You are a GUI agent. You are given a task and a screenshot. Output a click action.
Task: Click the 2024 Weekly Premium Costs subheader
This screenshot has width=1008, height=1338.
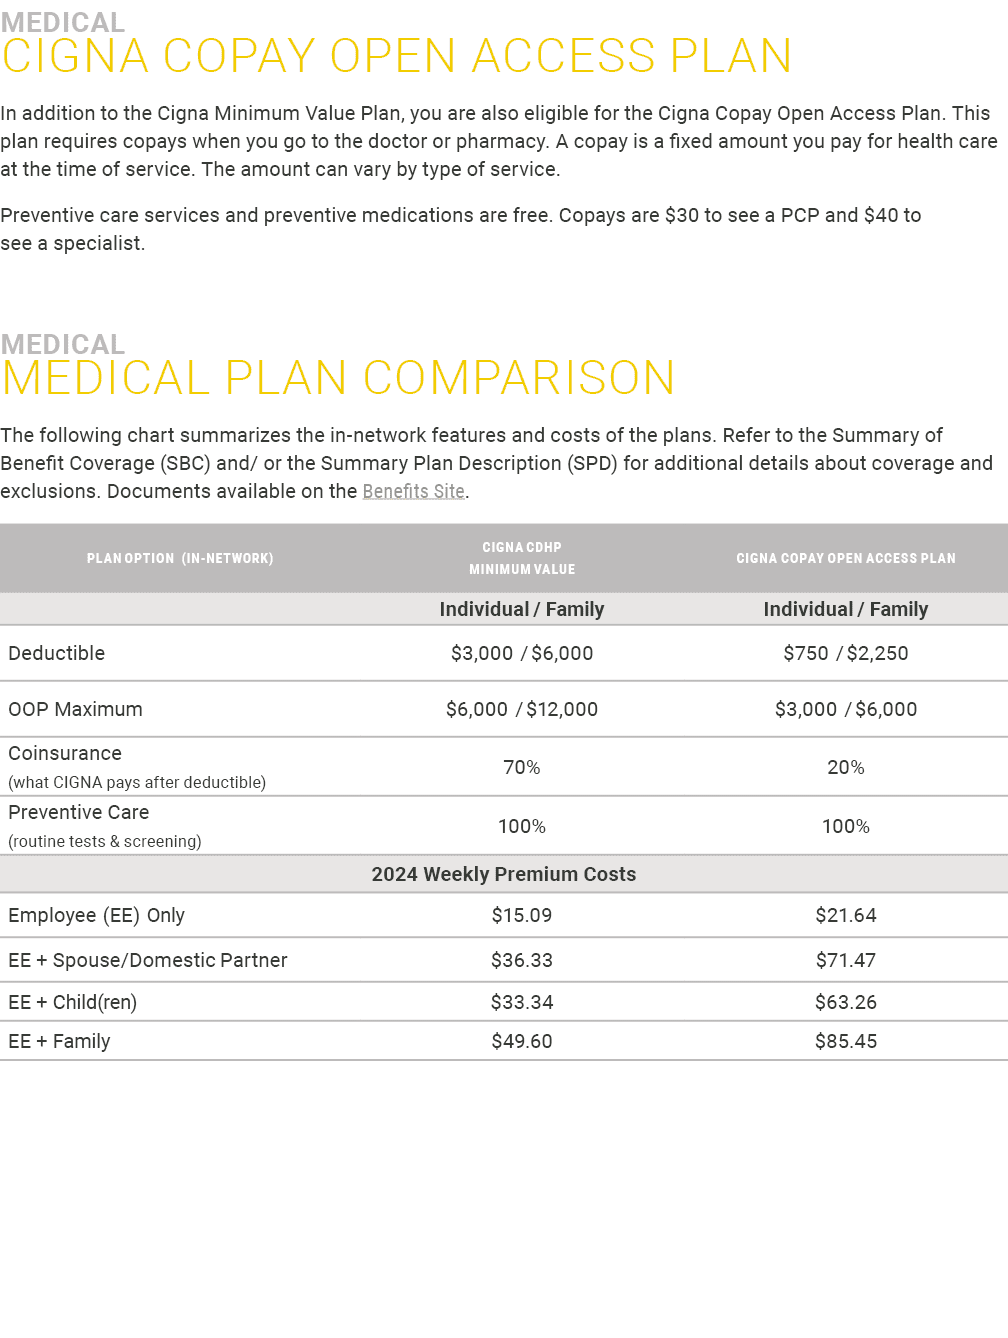tap(504, 874)
